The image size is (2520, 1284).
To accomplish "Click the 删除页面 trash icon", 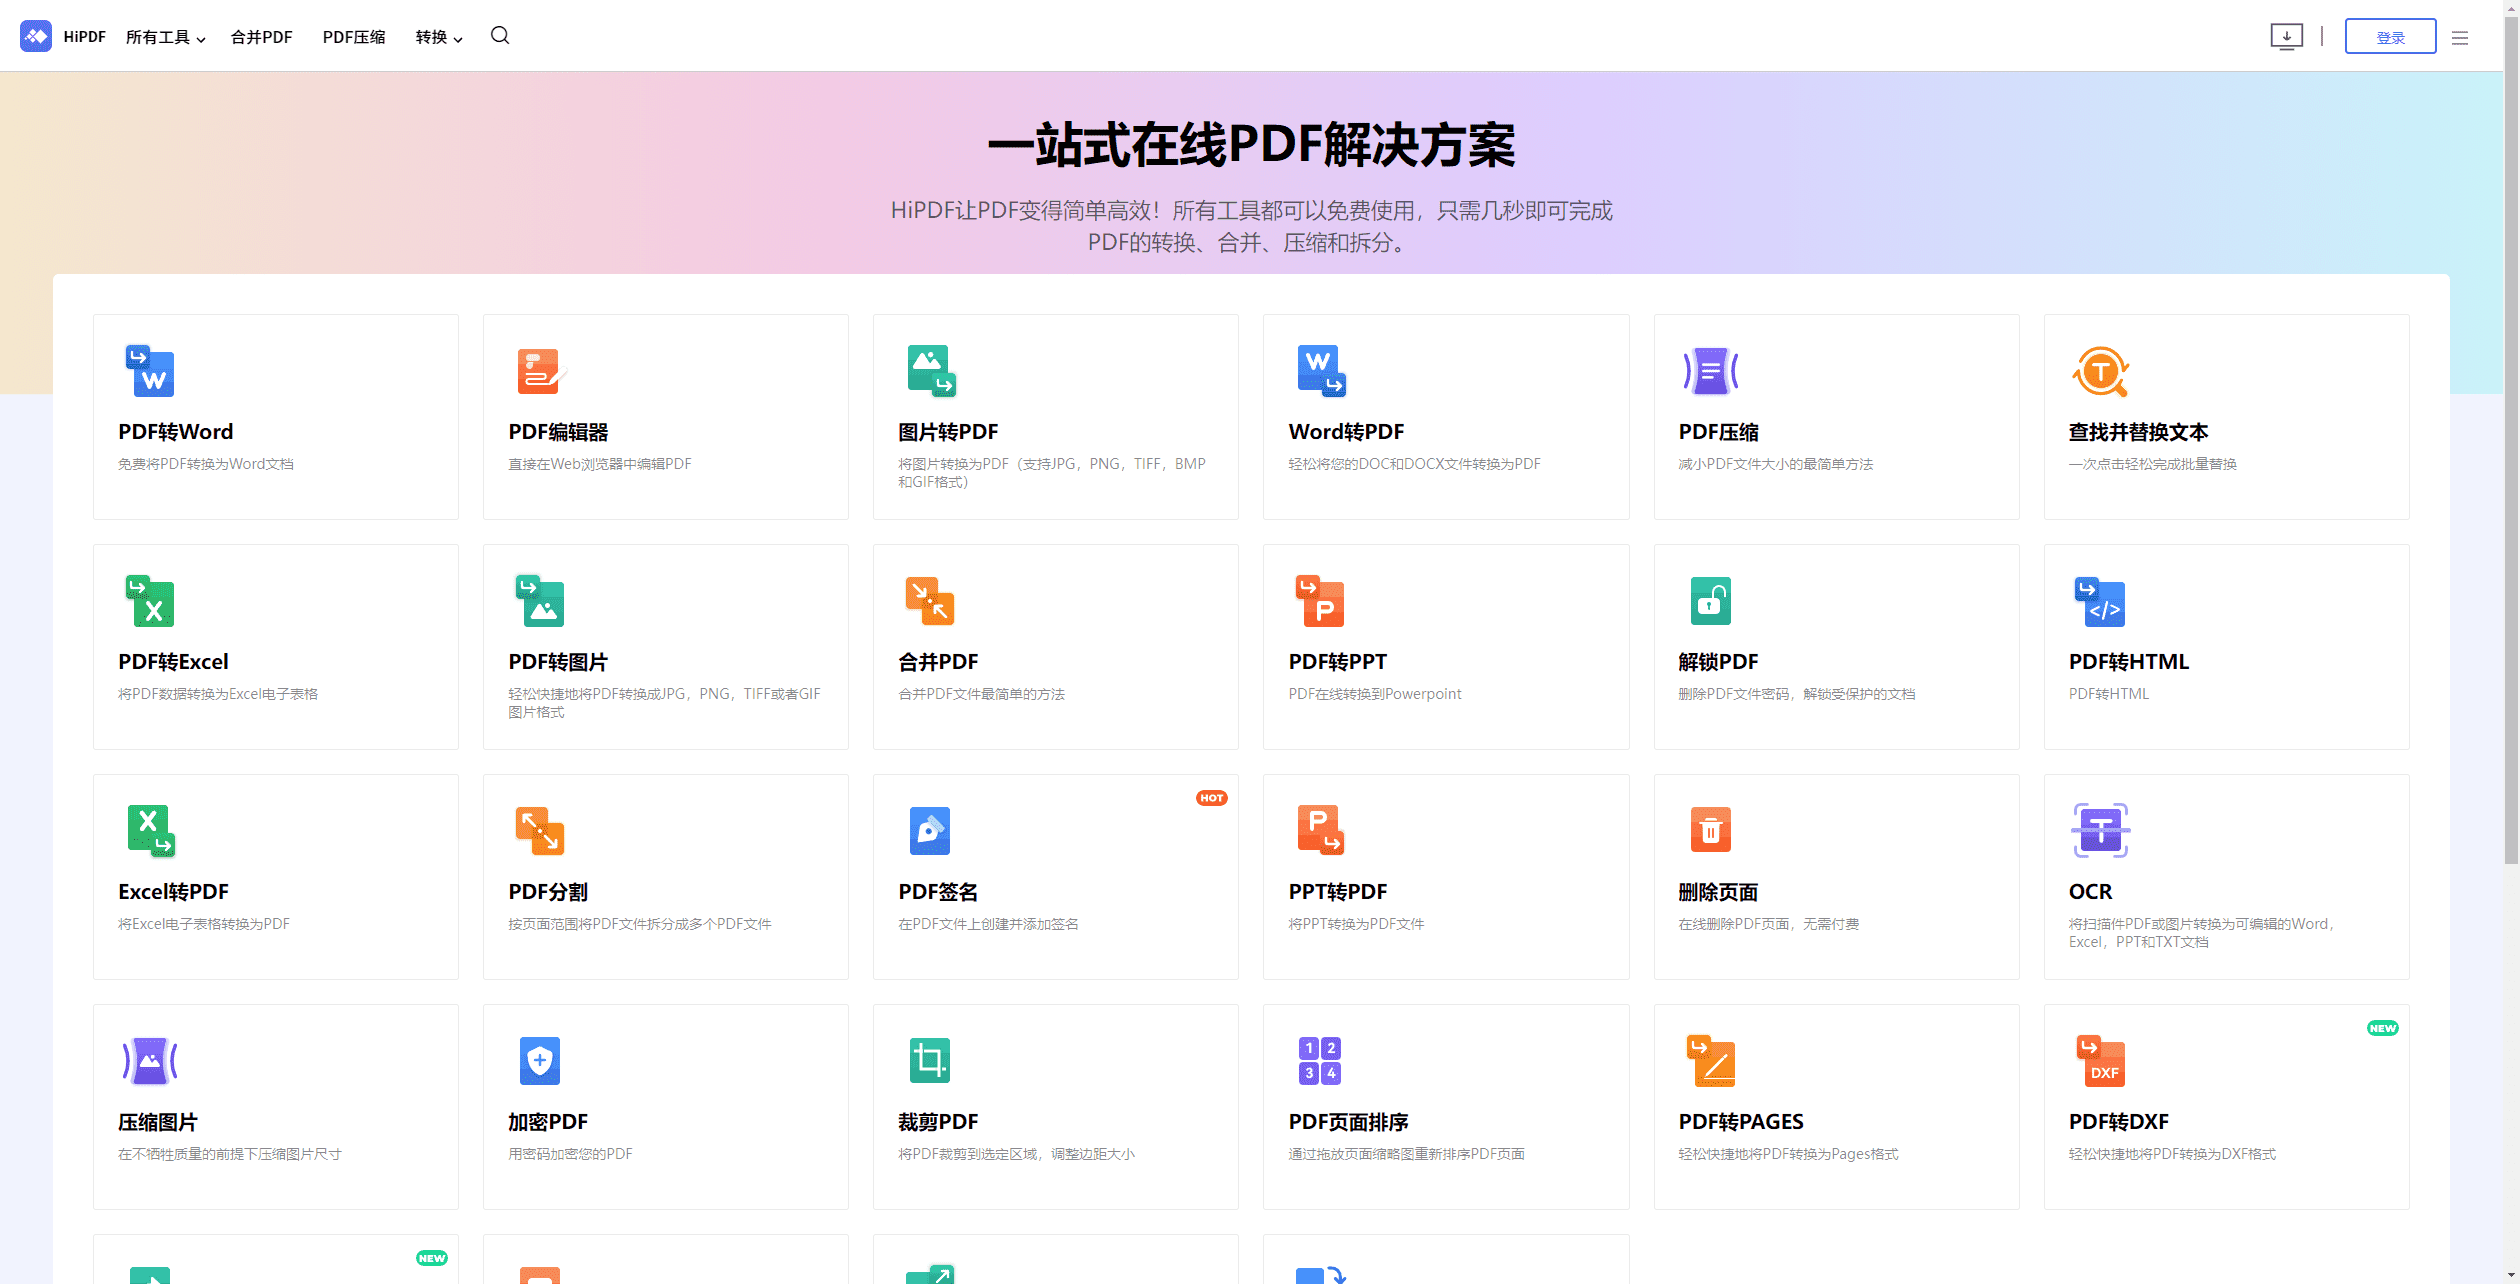I will tap(1711, 830).
